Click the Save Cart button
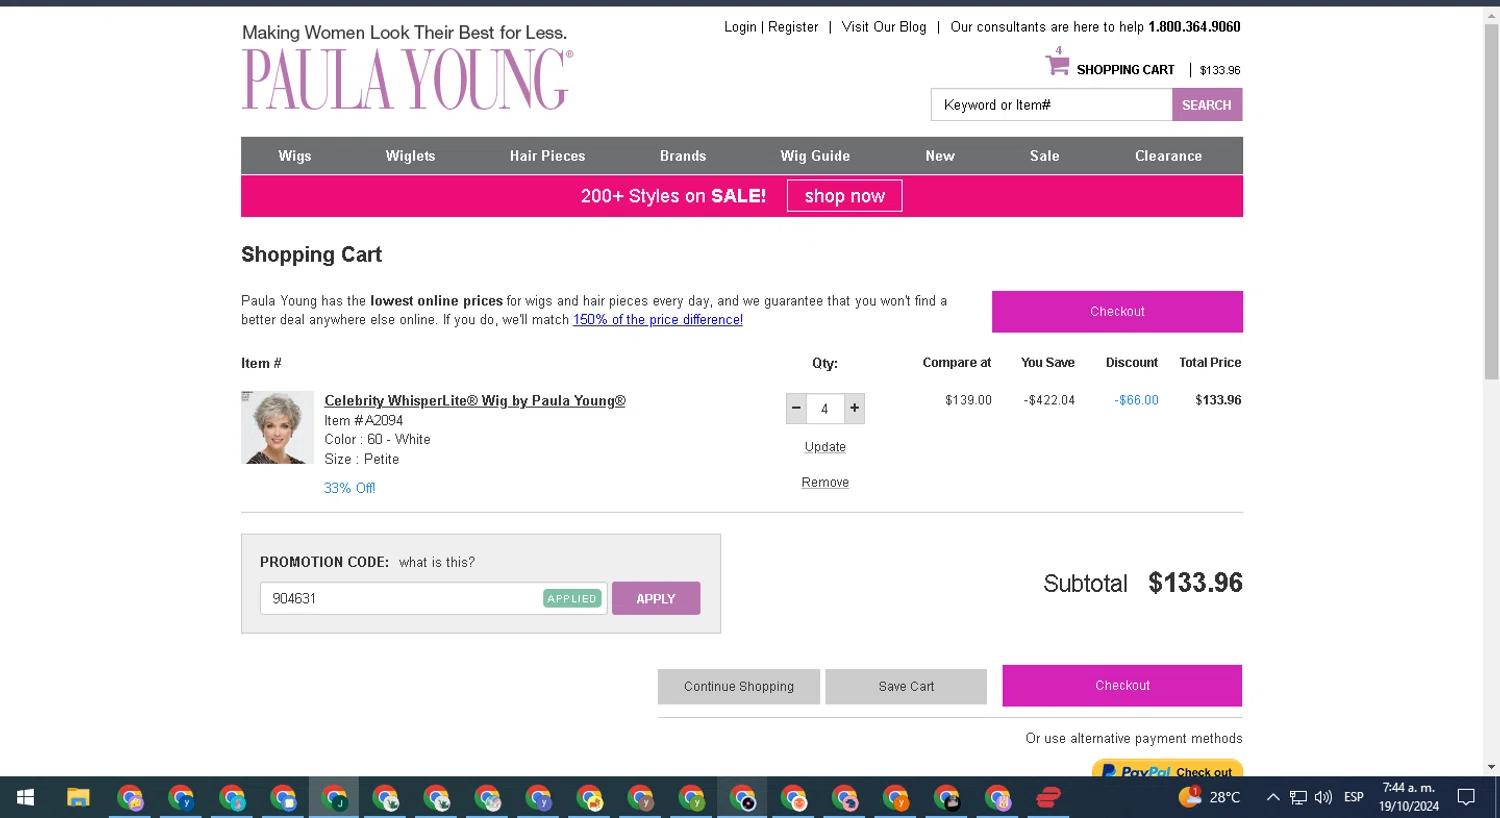 906,687
